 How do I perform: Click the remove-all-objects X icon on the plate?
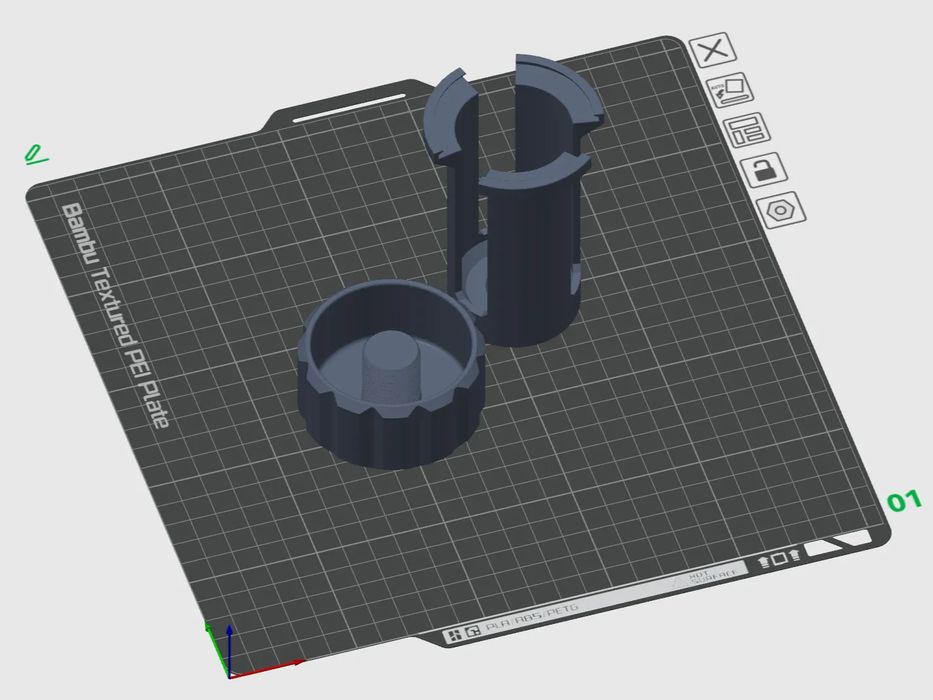[713, 49]
